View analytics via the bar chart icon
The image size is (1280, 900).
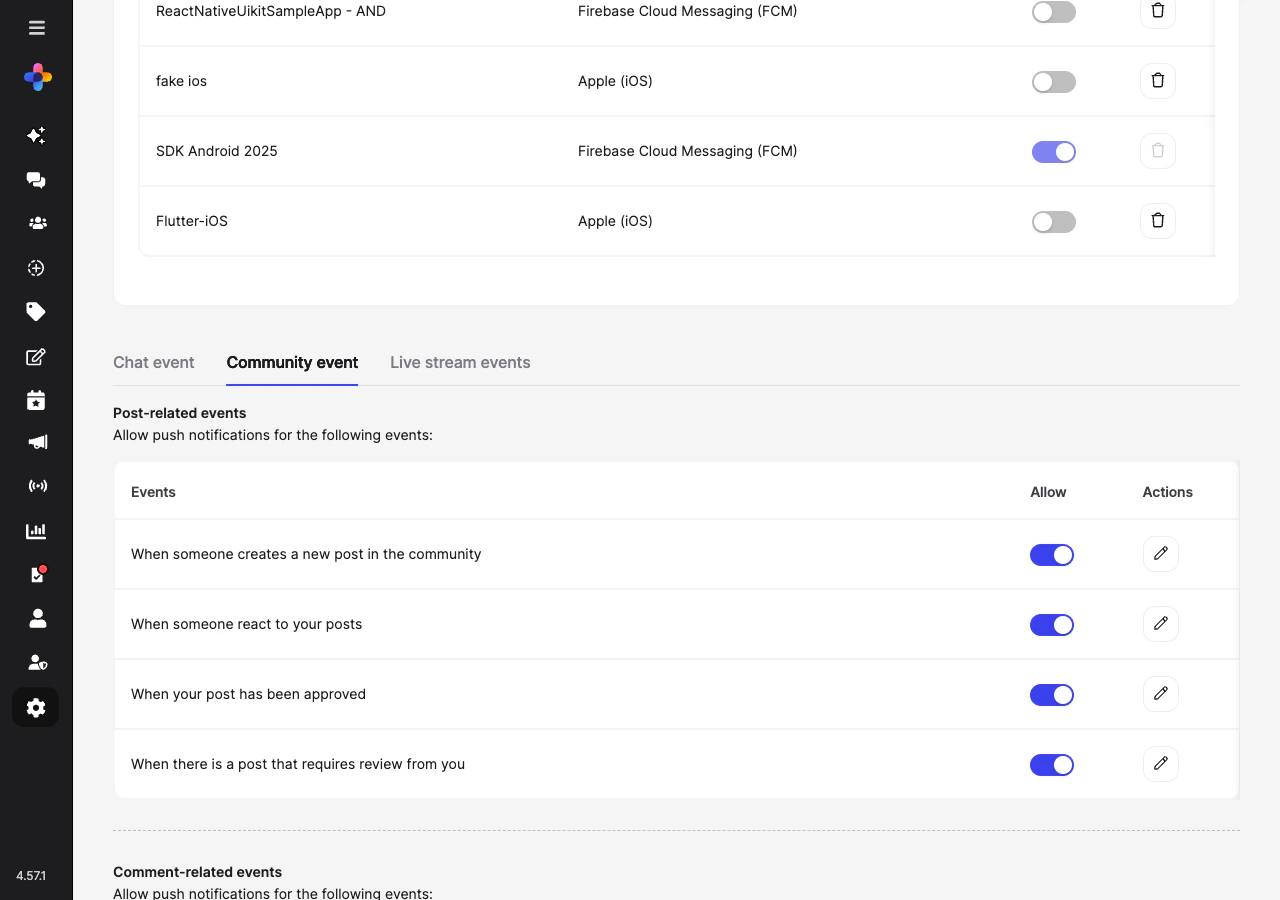coord(36,531)
